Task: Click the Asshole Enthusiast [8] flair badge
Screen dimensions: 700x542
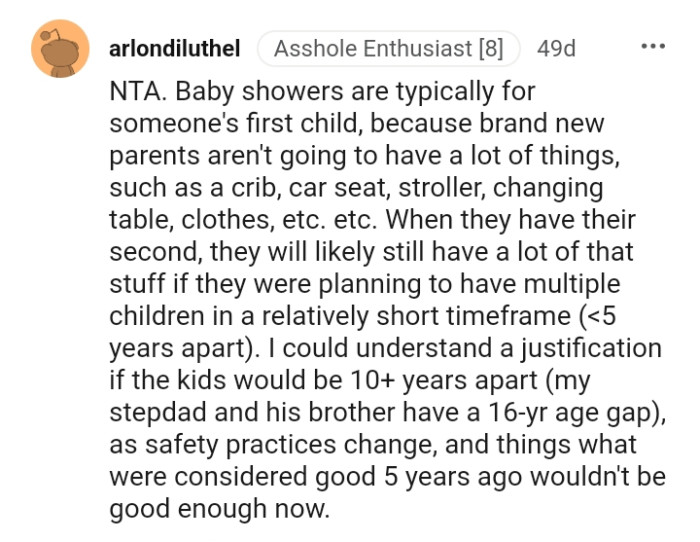Action: coord(388,48)
